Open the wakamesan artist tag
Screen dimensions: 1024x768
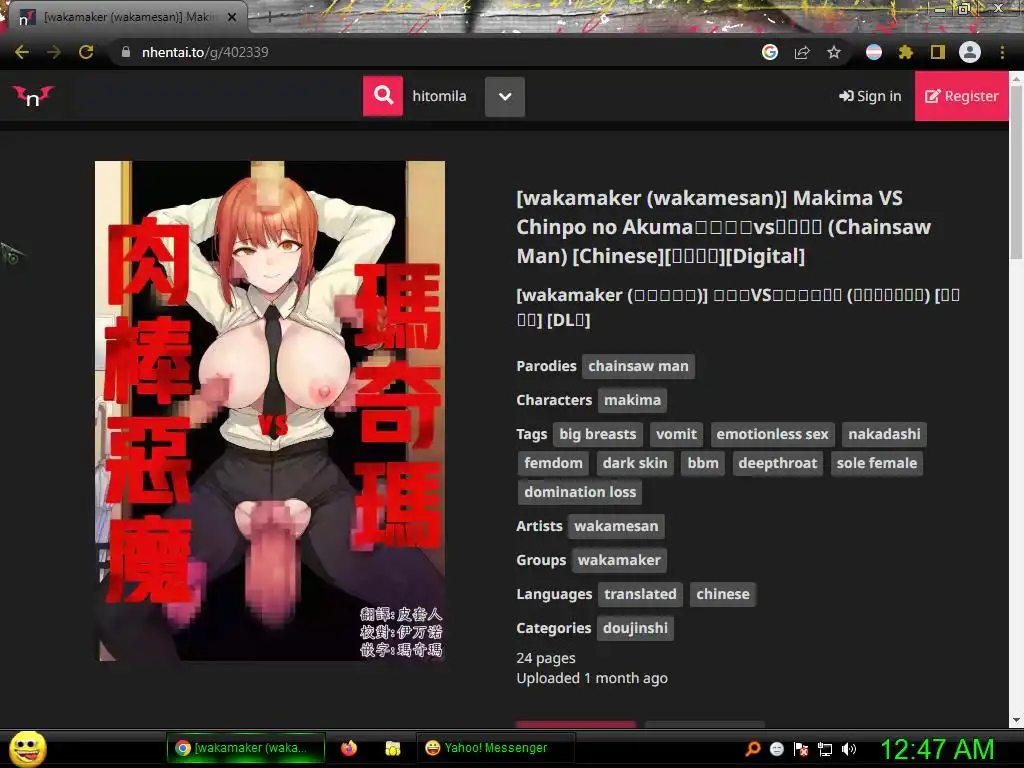pyautogui.click(x=616, y=526)
